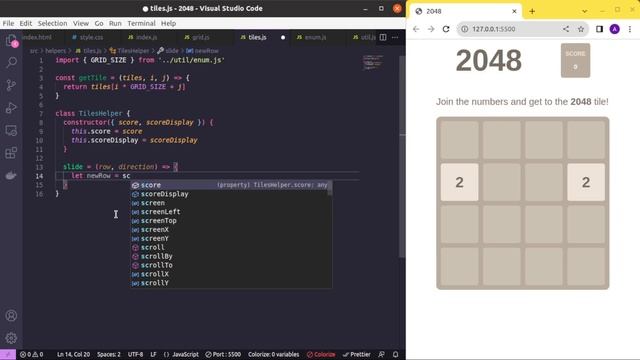Image resolution: width=640 pixels, height=360 pixels.
Task: Open Chrome three-dot menu
Action: coord(630,29)
